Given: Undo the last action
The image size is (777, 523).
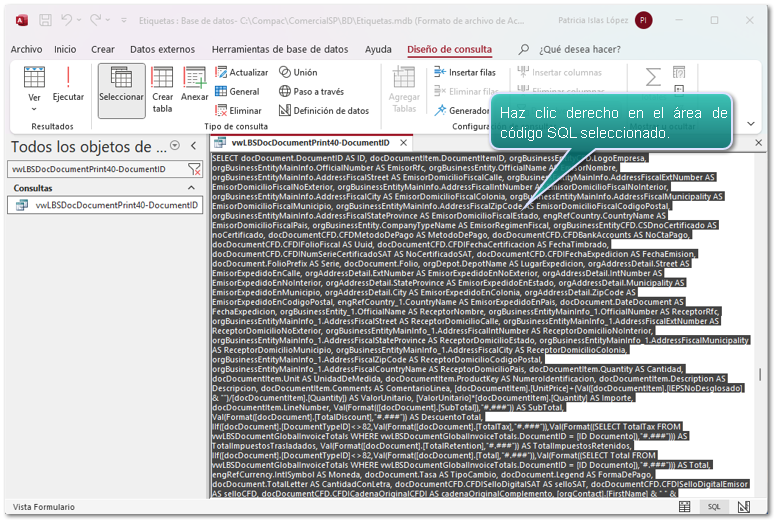Looking at the screenshot, I should coord(66,20).
